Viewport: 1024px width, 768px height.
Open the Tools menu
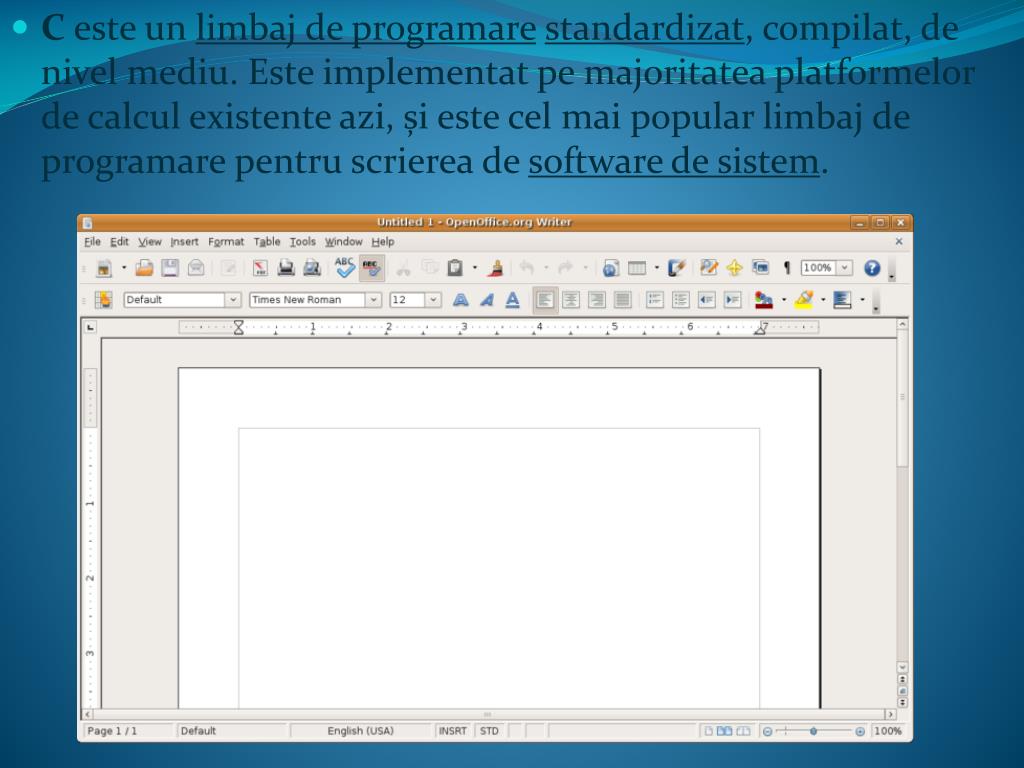pos(302,242)
